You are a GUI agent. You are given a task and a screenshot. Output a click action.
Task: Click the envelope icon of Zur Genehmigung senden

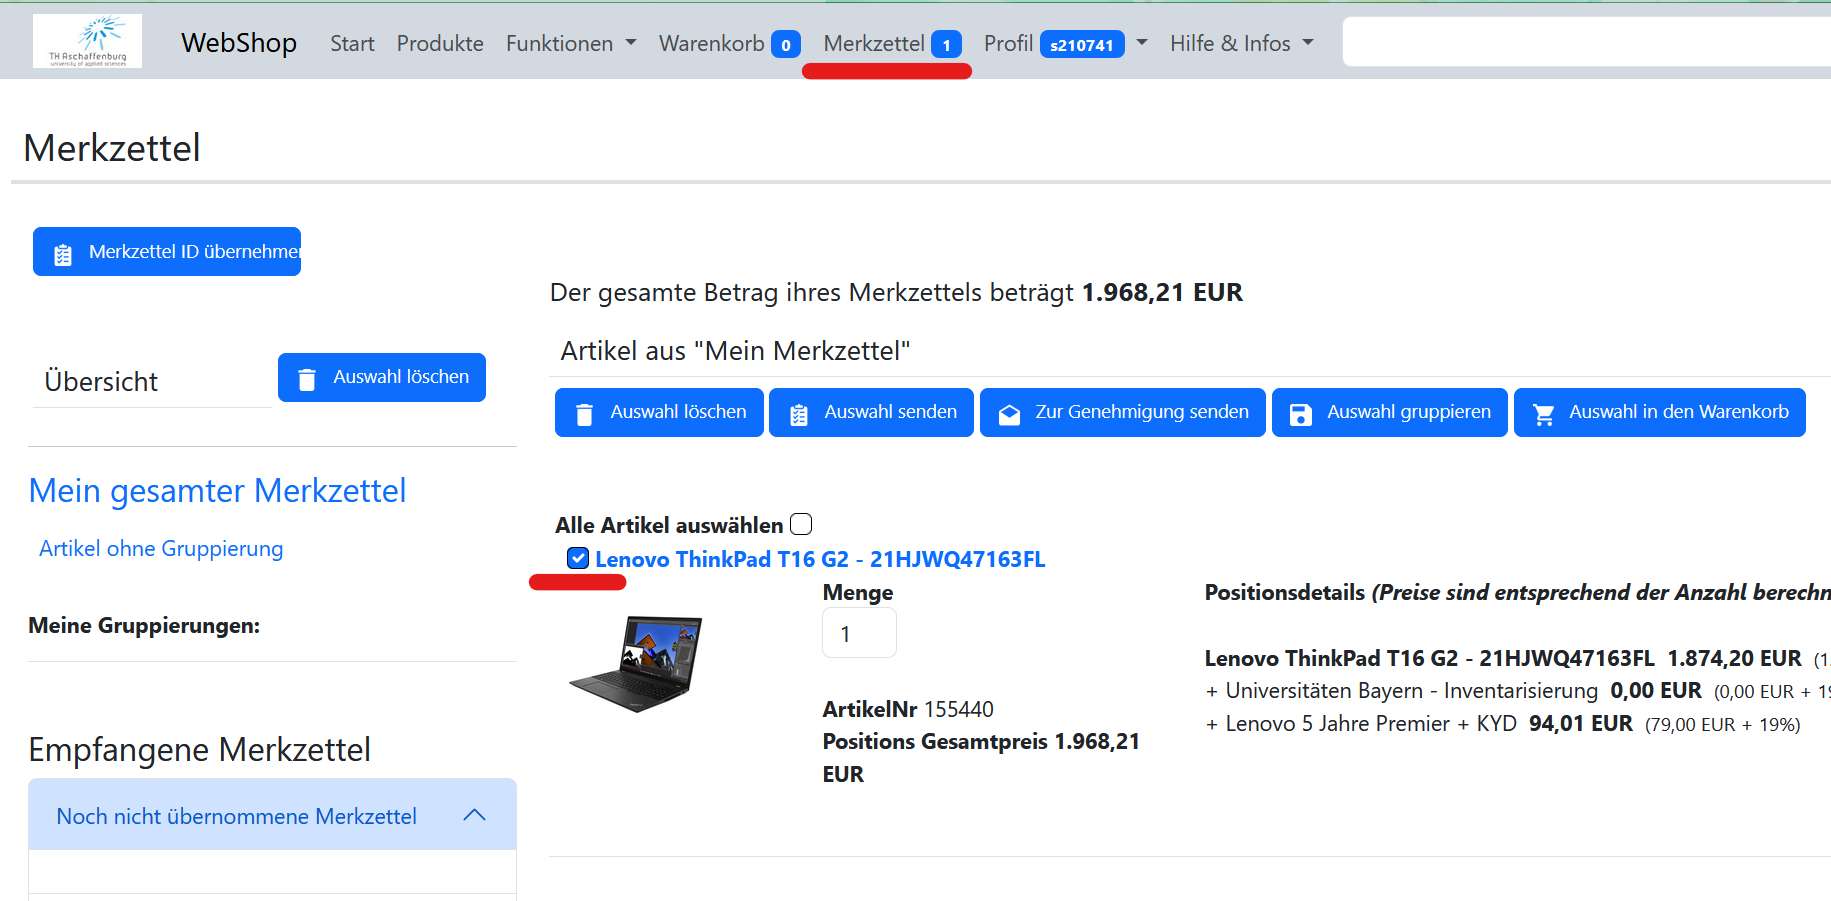1009,414
